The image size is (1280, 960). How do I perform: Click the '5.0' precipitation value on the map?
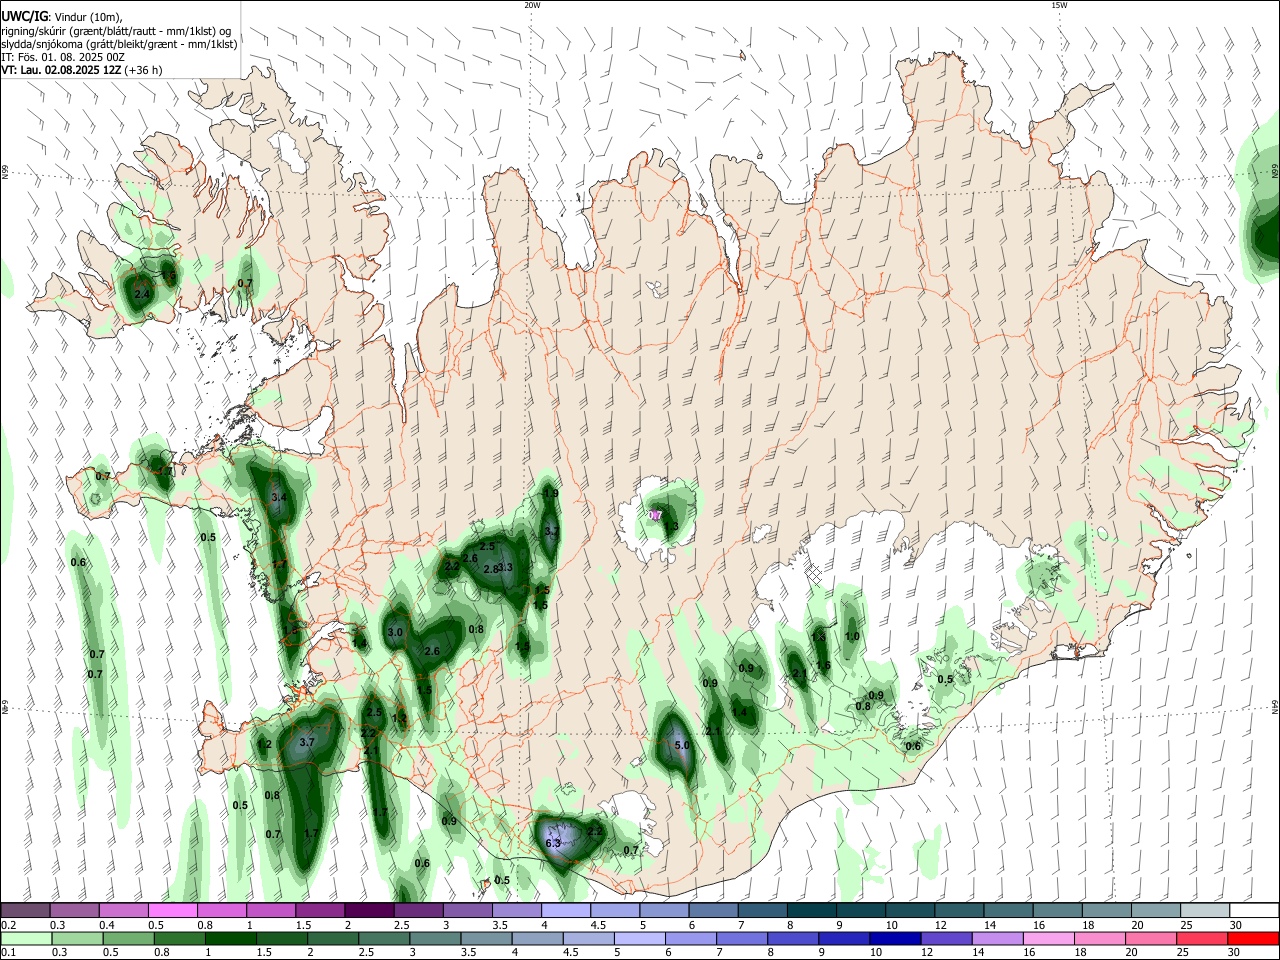(x=682, y=745)
